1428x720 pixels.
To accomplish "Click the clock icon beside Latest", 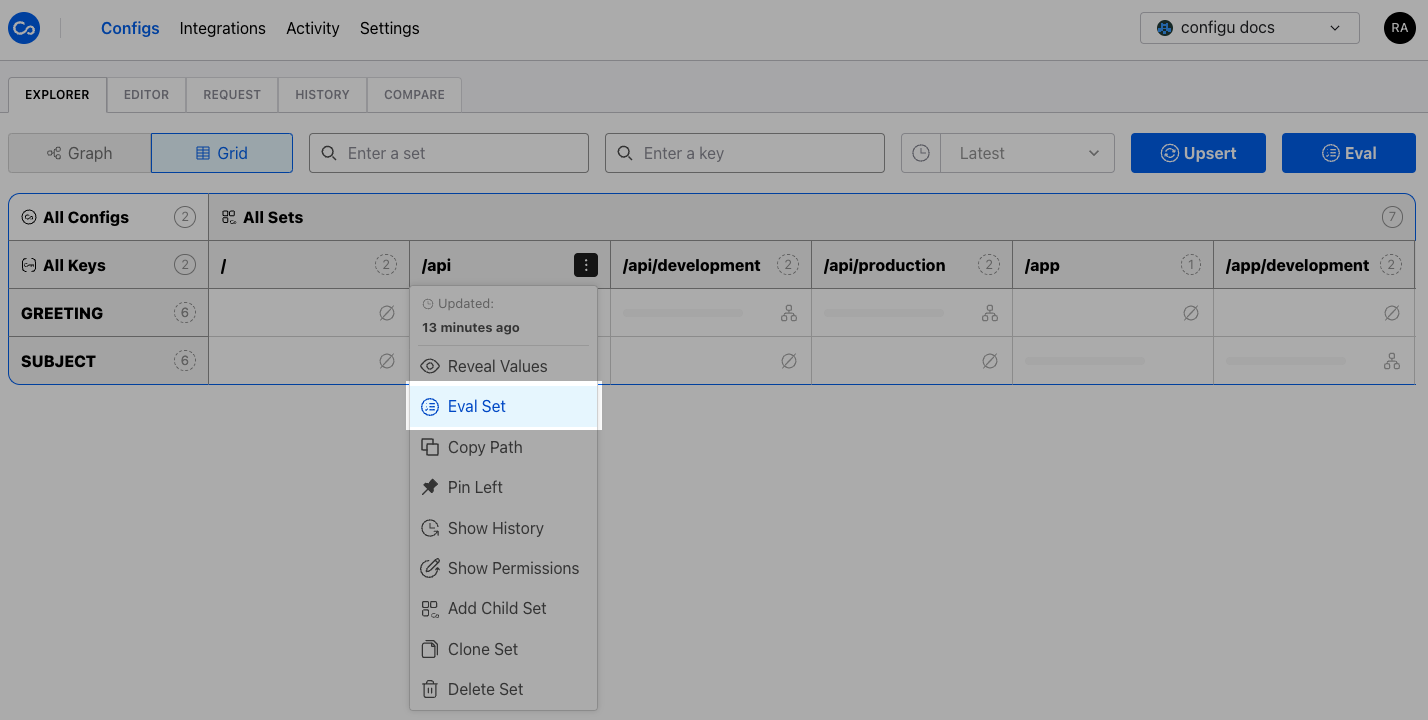I will click(921, 153).
